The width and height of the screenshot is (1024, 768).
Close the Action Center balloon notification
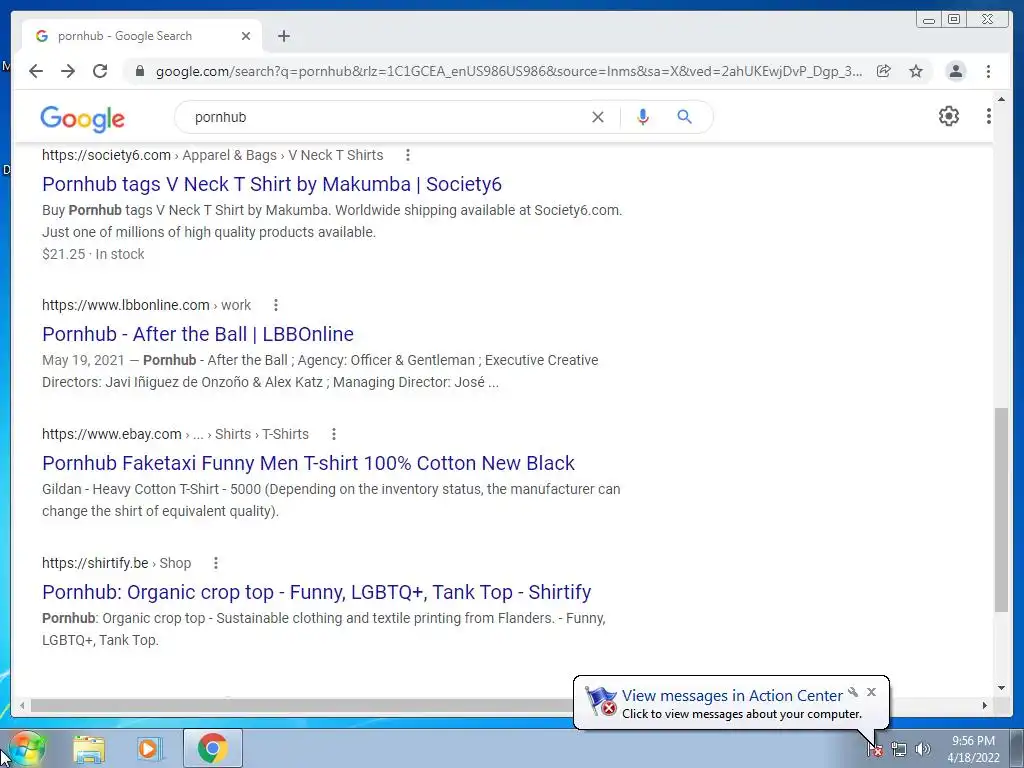[x=871, y=692]
